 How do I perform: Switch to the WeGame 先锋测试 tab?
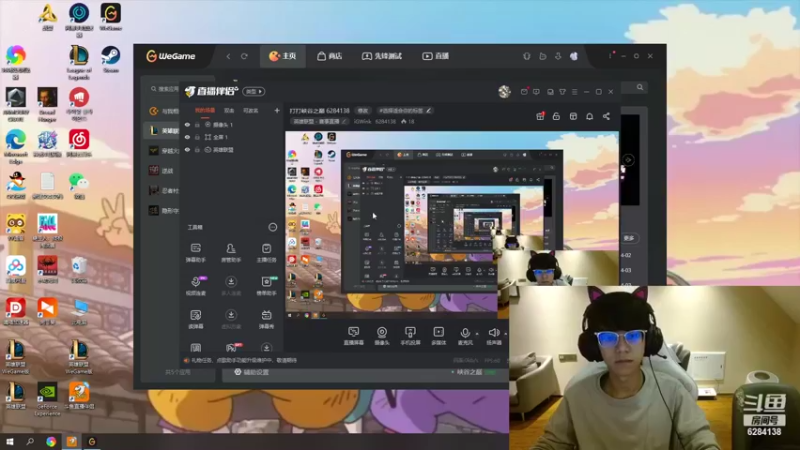[382, 56]
